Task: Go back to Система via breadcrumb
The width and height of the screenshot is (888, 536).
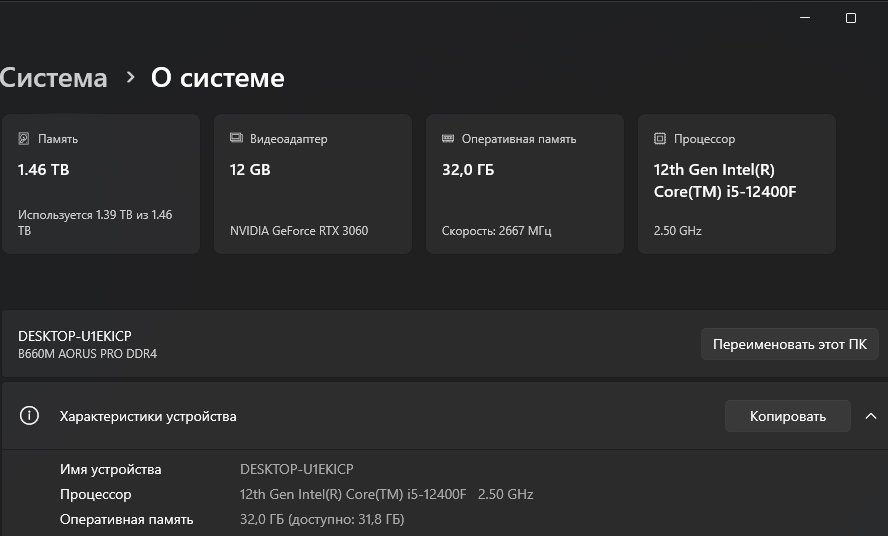Action: (53, 78)
